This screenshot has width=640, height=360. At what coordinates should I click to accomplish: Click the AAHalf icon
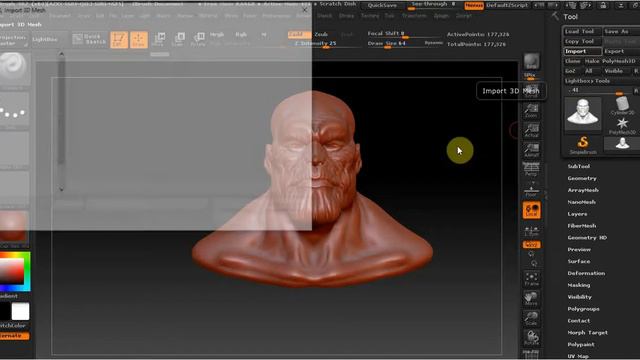tap(531, 149)
